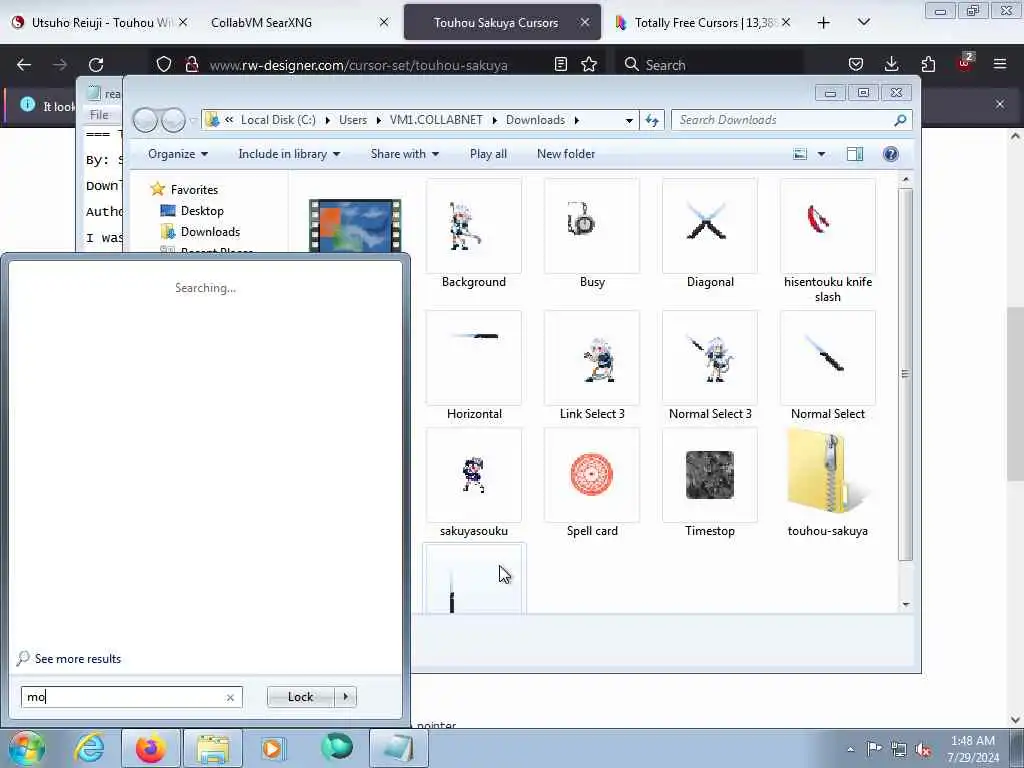Change the view icon in Explorer

pyautogui.click(x=800, y=154)
